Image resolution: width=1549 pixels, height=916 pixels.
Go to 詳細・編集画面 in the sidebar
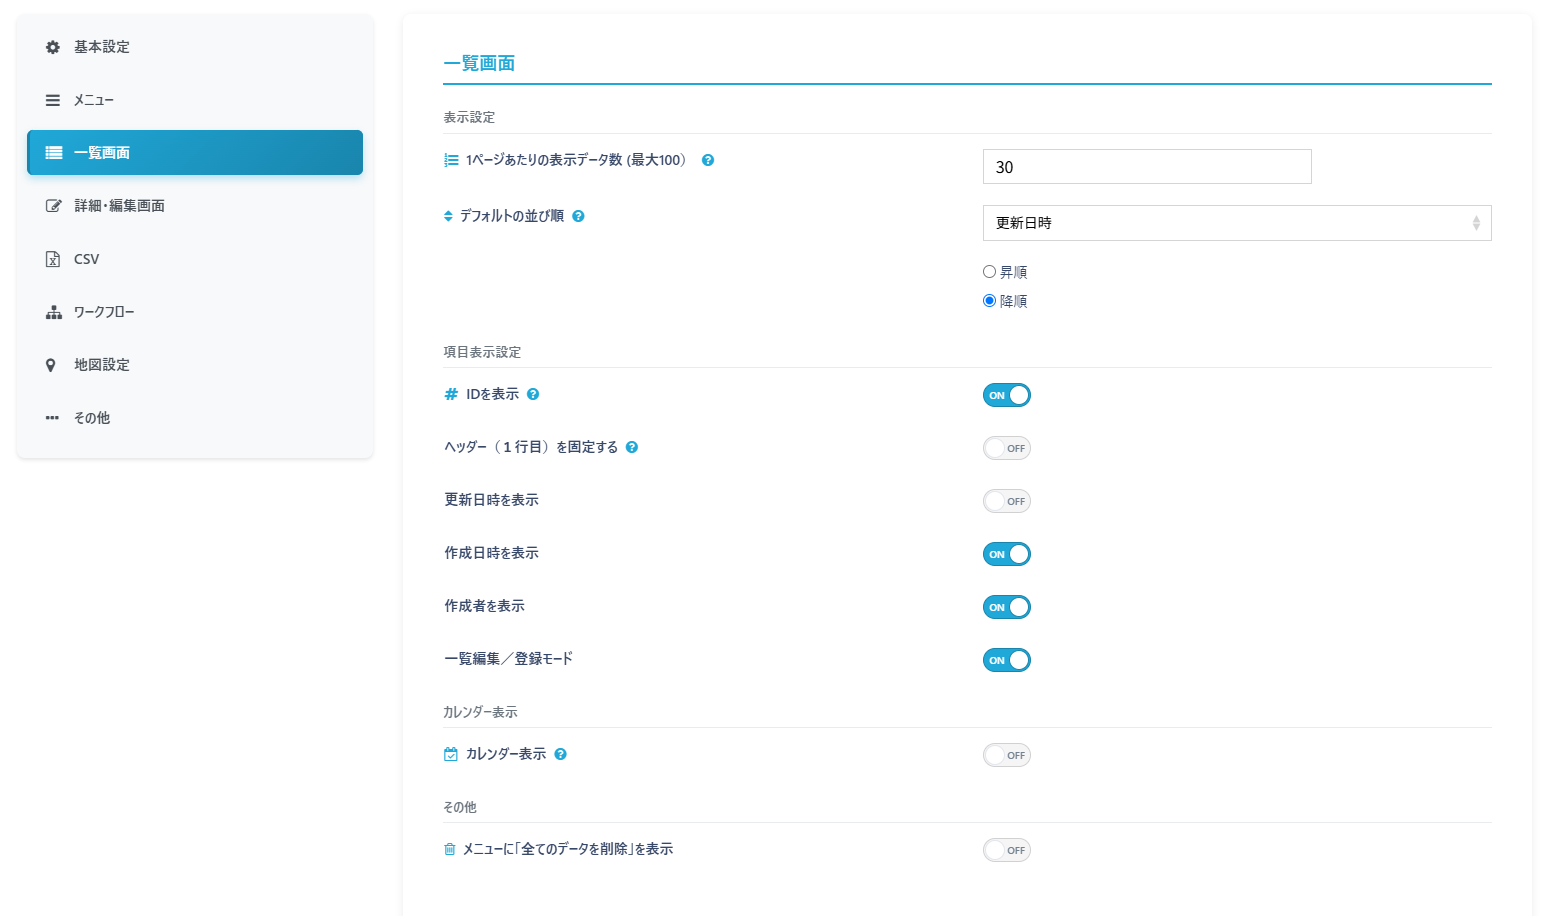119,206
